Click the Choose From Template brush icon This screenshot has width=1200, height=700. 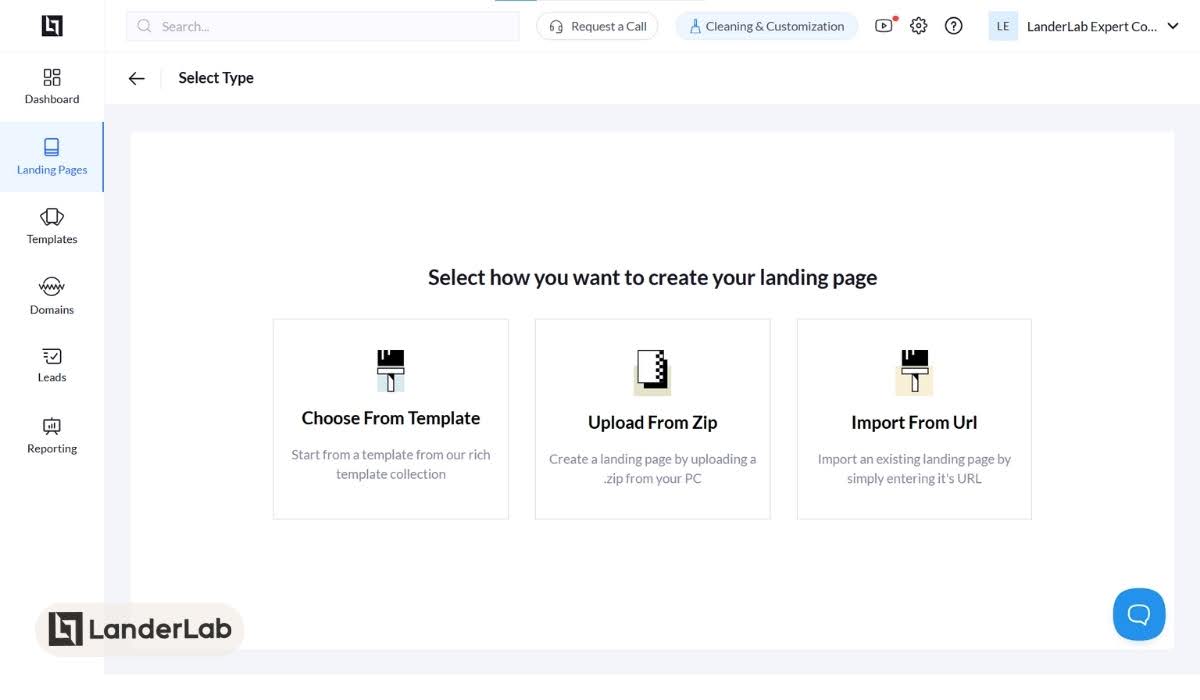click(391, 370)
